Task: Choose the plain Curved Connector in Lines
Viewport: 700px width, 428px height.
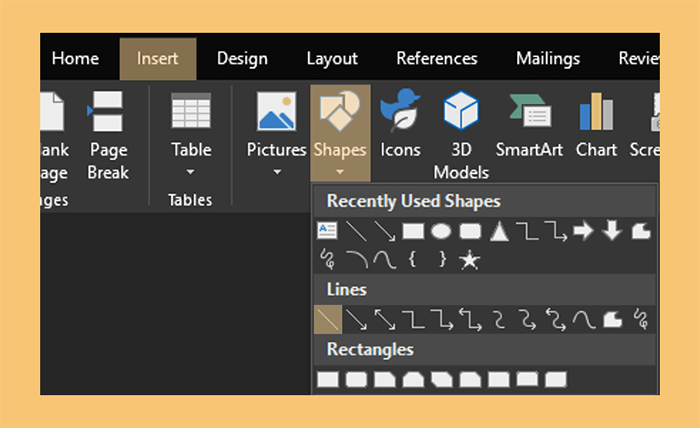Action: tap(499, 320)
